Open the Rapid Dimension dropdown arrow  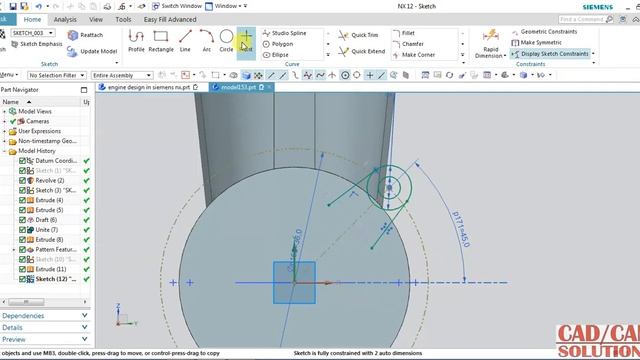click(505, 56)
